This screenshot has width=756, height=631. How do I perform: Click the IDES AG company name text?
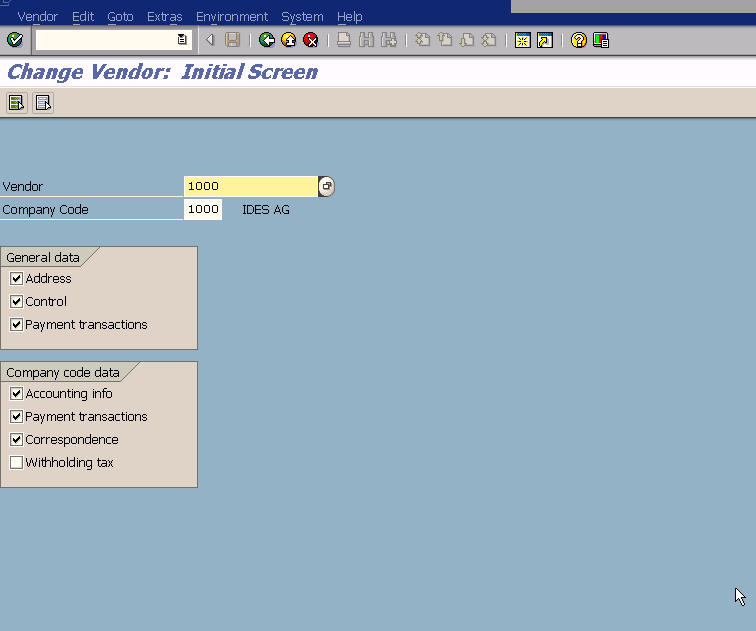pyautogui.click(x=266, y=210)
